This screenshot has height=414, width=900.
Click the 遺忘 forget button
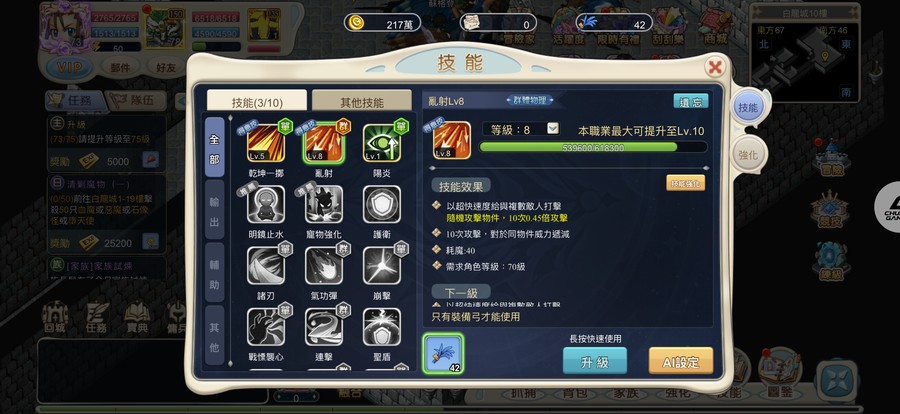point(690,102)
